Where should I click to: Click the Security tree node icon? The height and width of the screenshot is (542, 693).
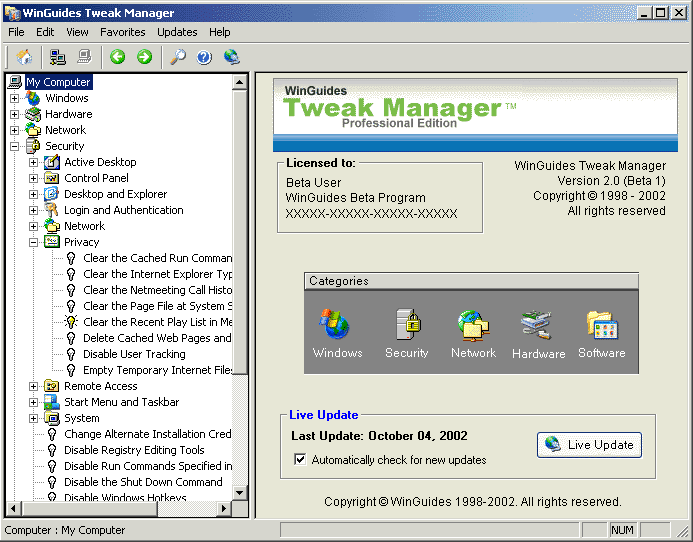point(33,146)
